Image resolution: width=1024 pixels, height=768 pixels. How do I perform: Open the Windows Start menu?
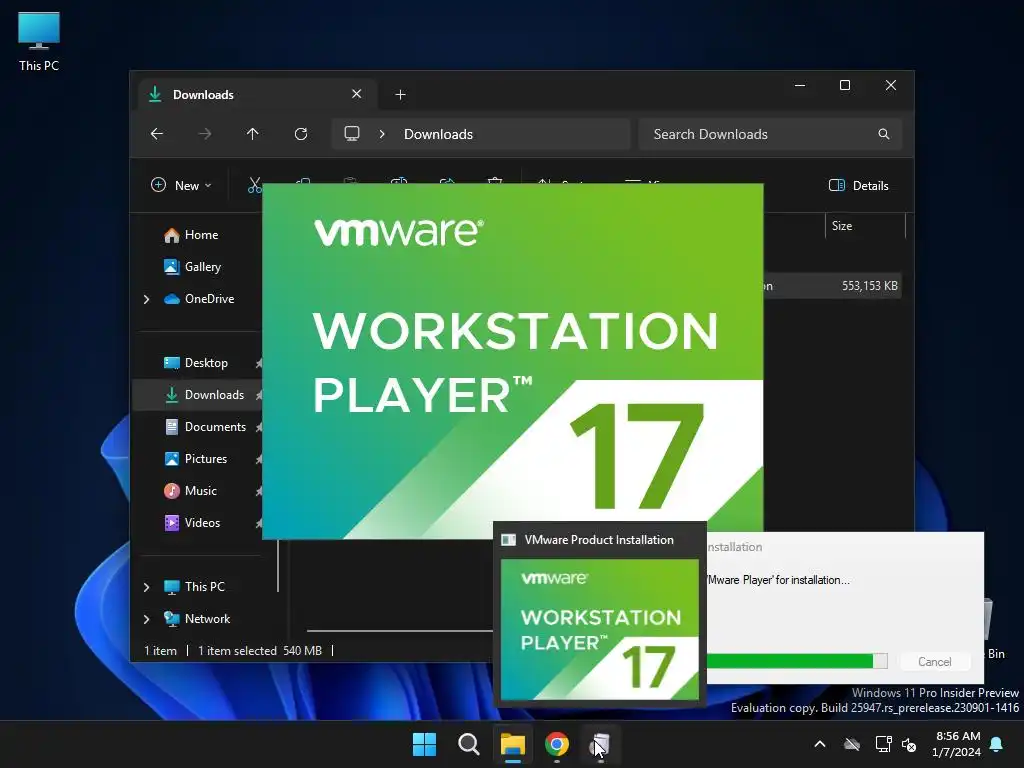424,744
